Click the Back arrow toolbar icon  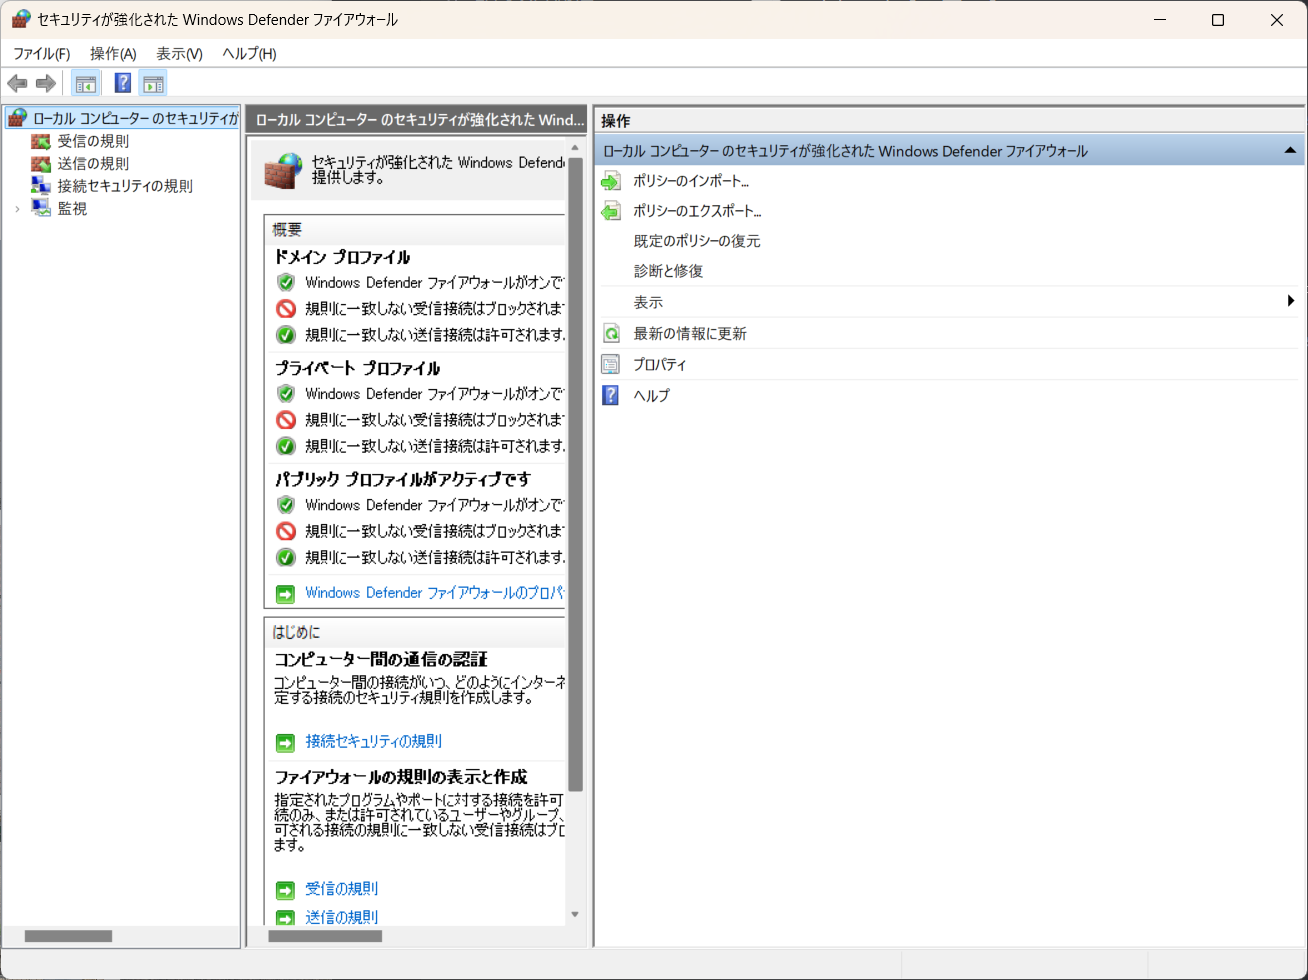17,83
